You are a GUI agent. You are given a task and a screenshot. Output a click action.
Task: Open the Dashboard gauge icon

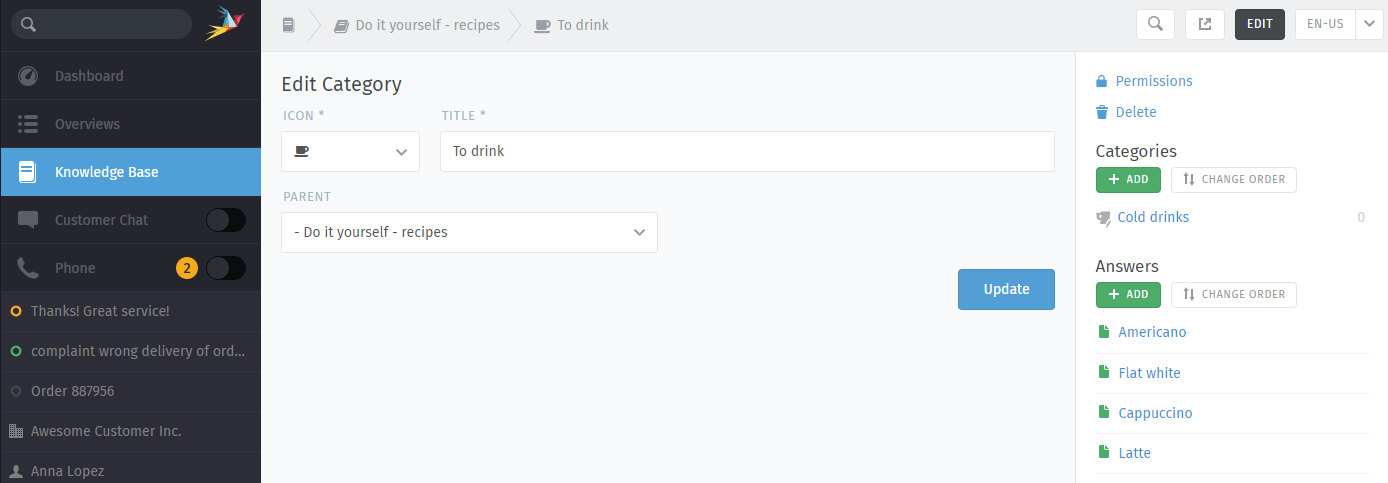pos(28,76)
